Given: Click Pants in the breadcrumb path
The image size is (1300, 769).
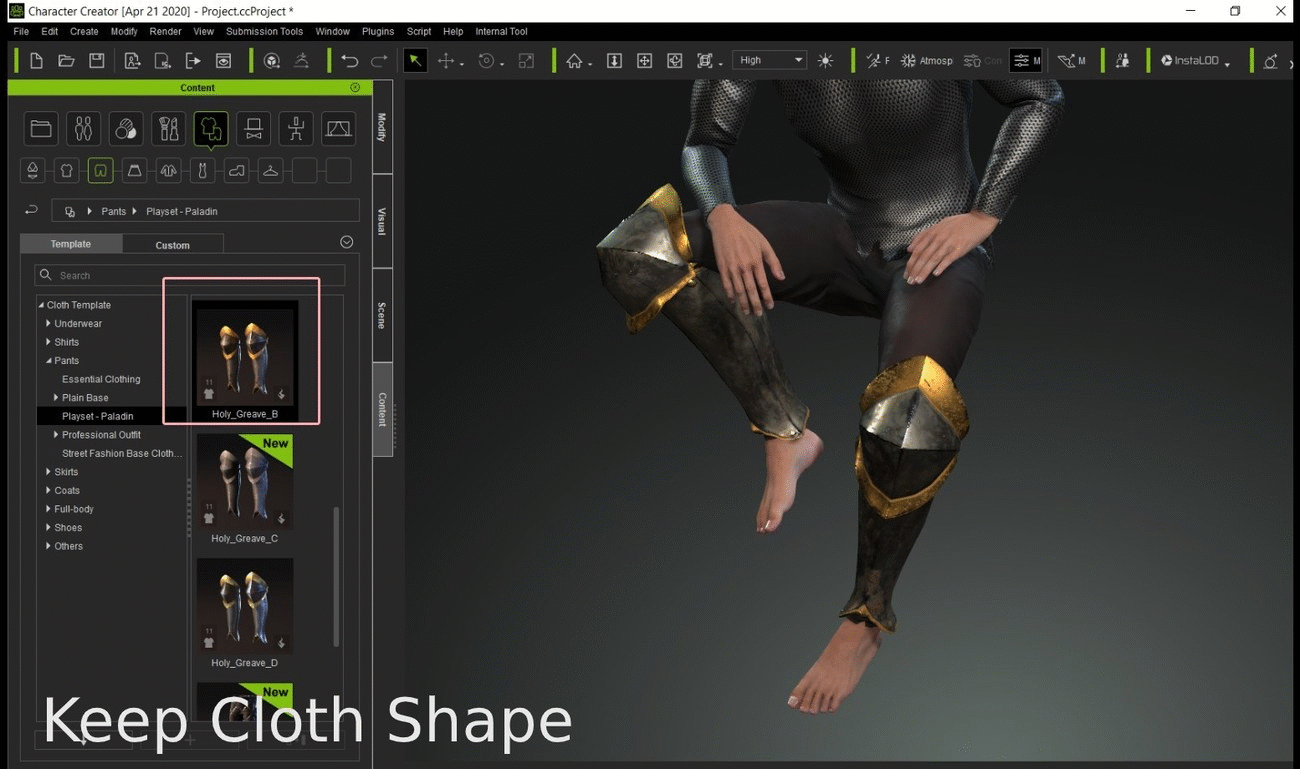Looking at the screenshot, I should click(x=113, y=211).
